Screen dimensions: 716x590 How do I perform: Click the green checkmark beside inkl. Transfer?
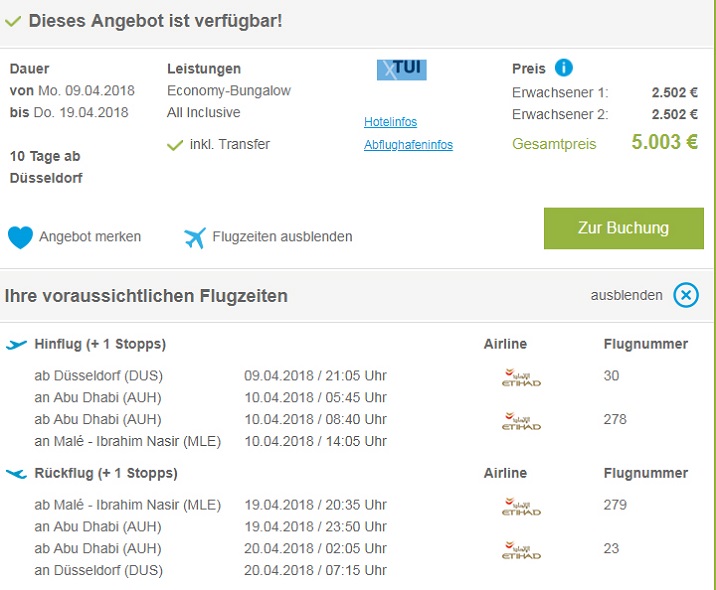click(175, 145)
